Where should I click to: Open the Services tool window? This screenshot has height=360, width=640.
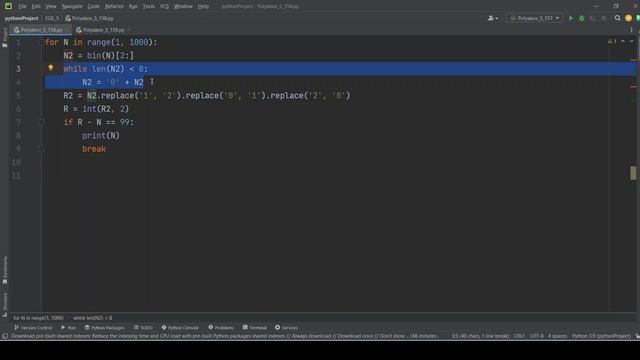click(x=286, y=328)
